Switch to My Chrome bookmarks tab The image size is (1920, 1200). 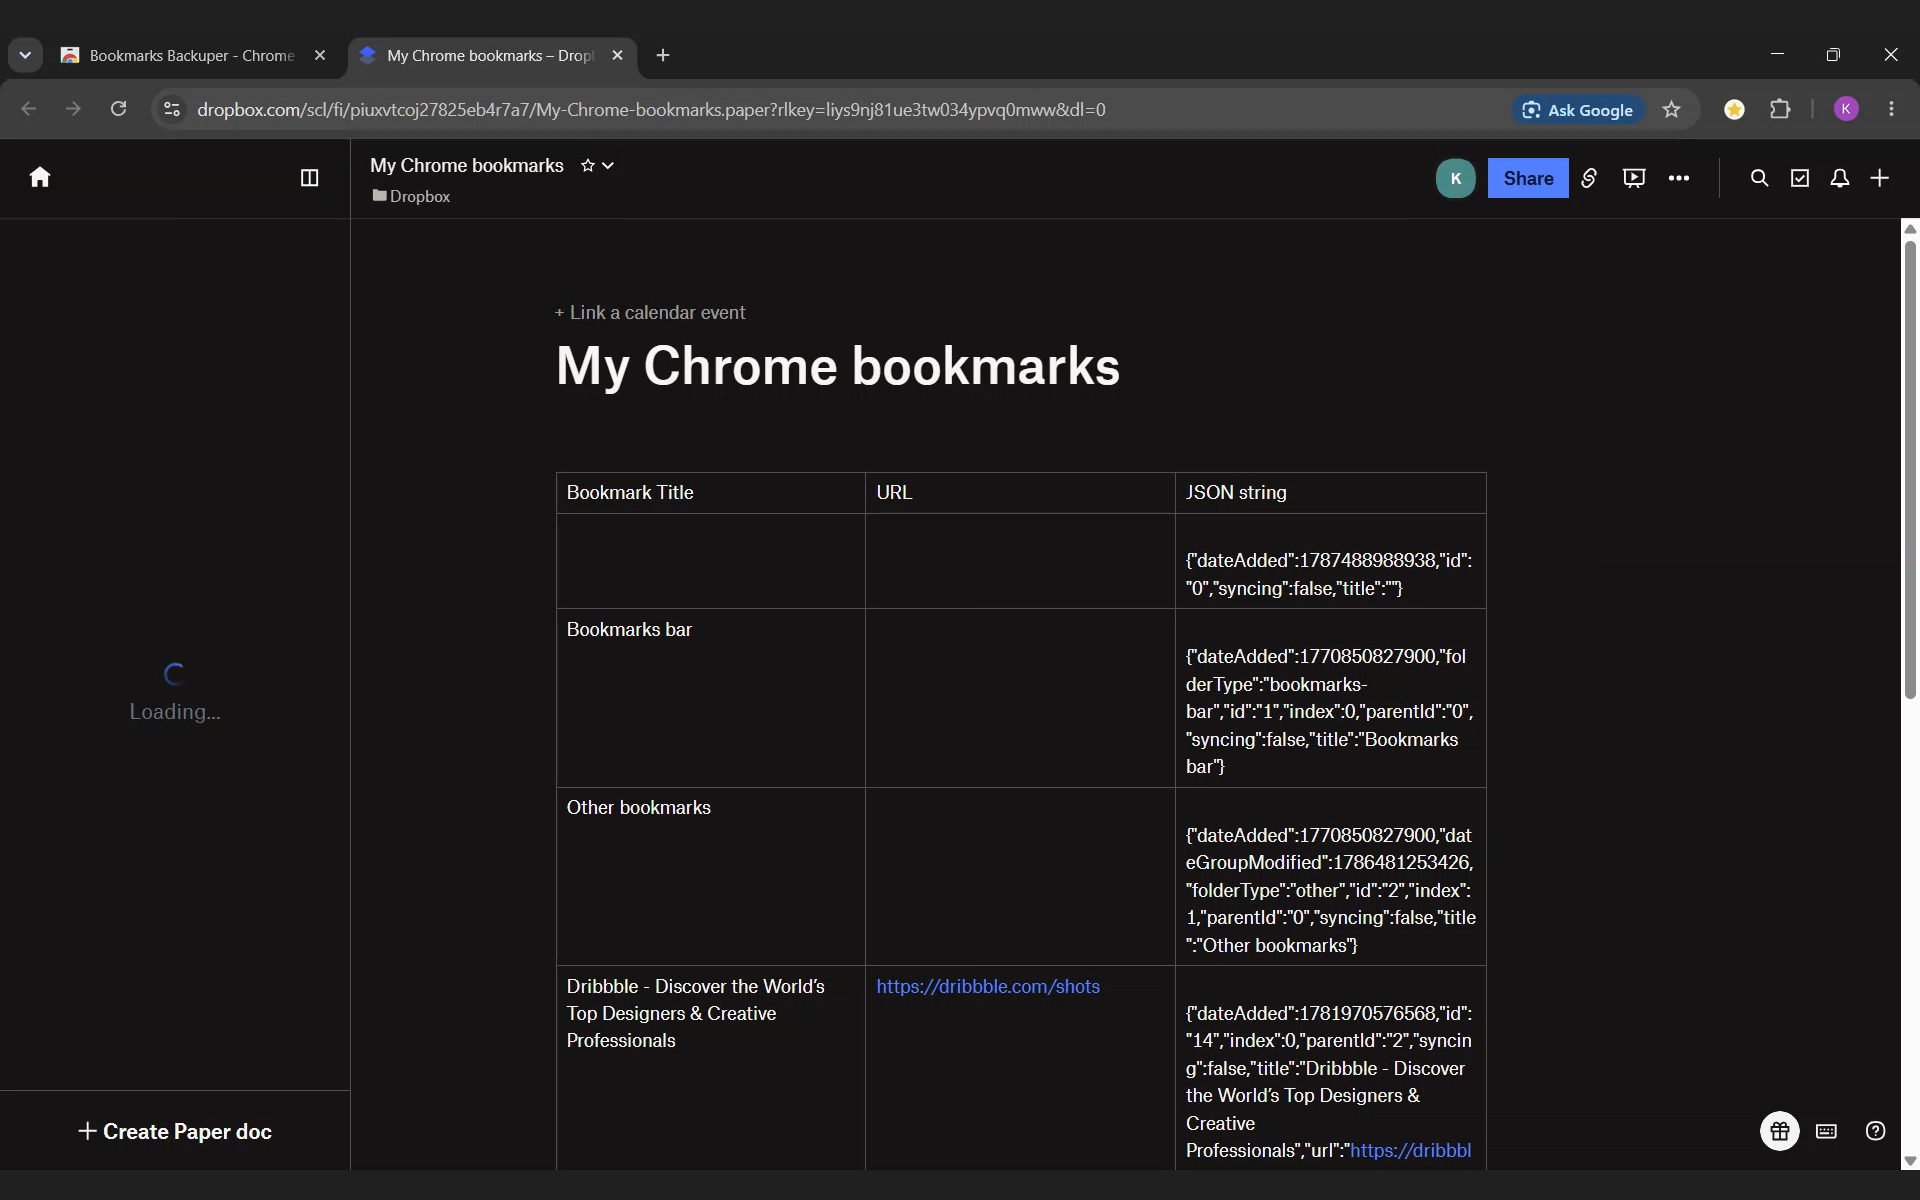(490, 56)
